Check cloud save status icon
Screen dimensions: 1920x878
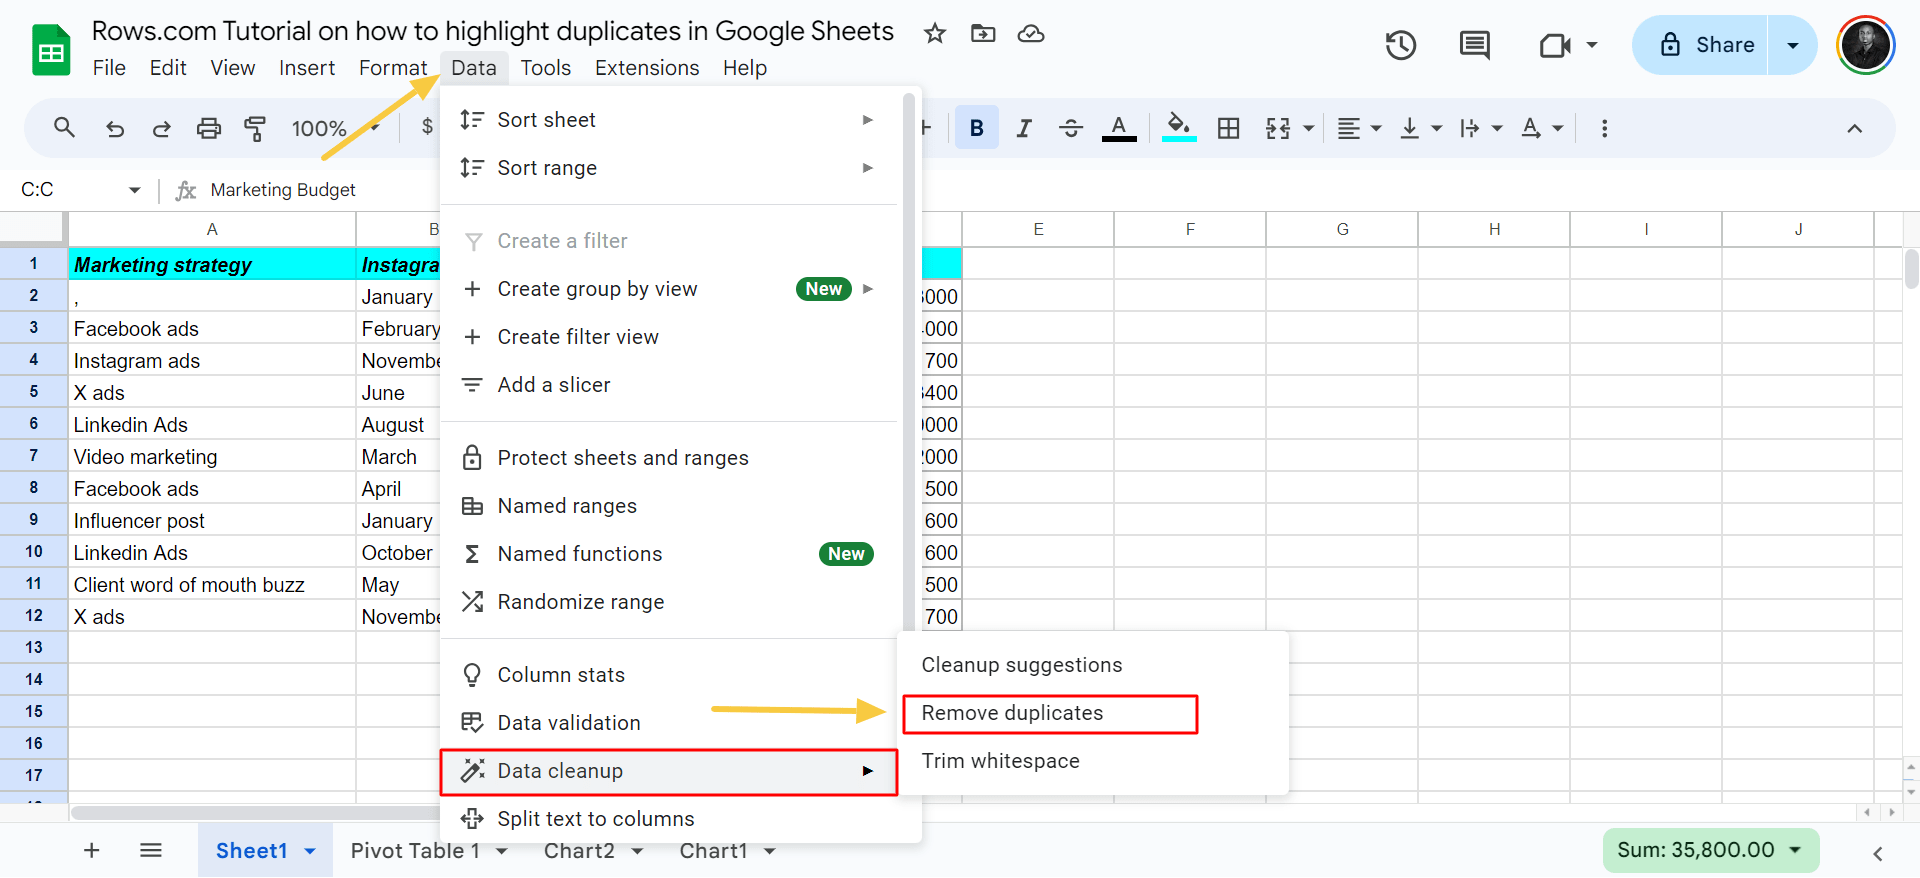[x=1031, y=33]
